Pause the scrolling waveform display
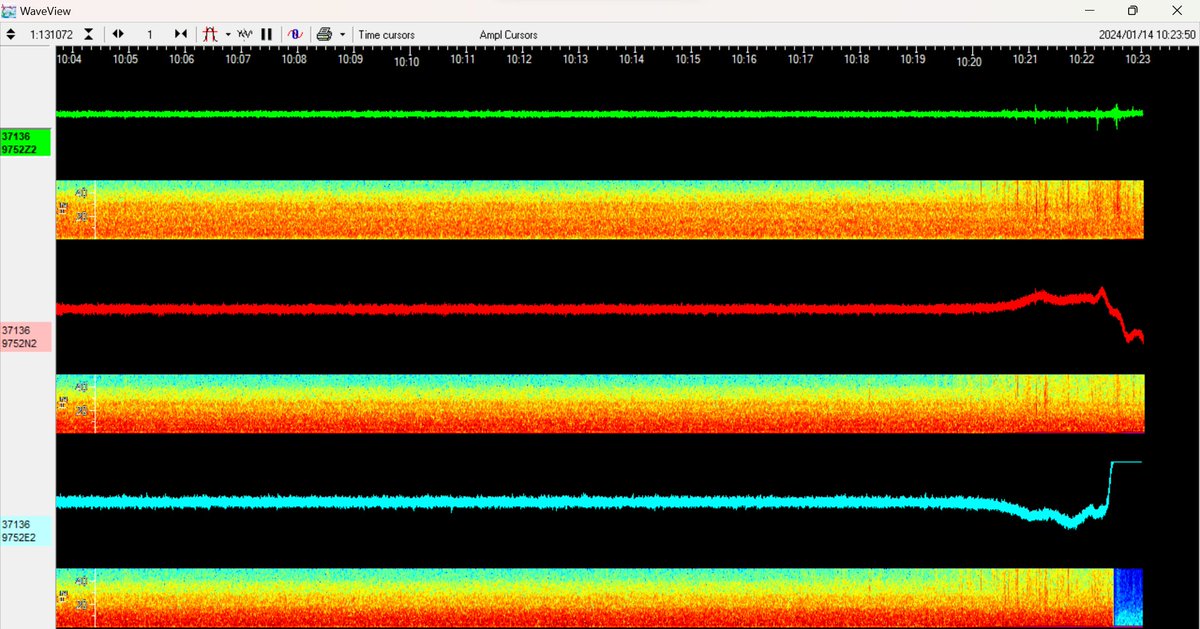 [266, 33]
